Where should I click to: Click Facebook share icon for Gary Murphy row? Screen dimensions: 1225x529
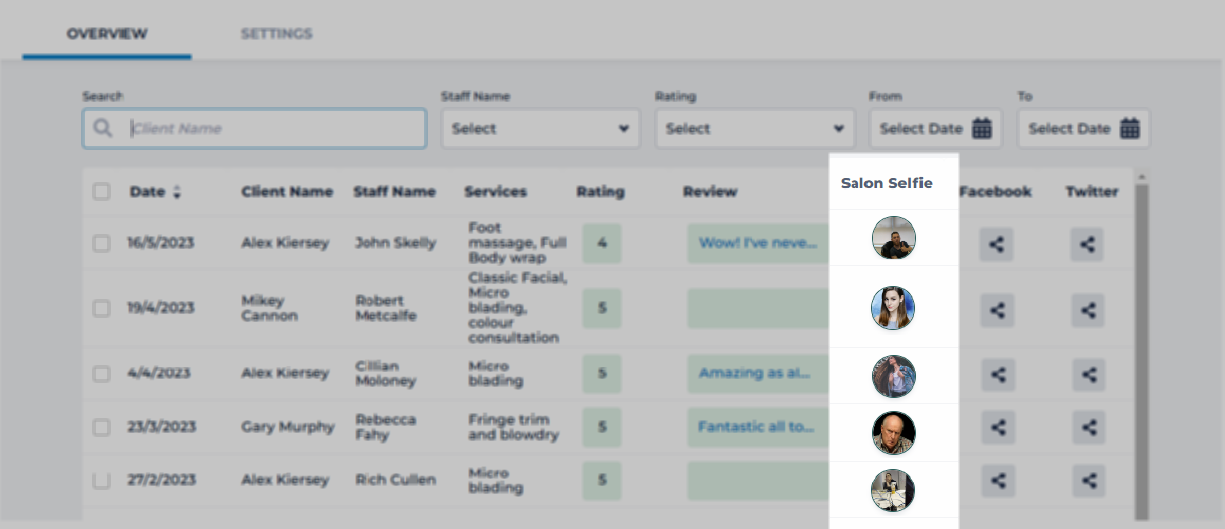click(x=996, y=427)
